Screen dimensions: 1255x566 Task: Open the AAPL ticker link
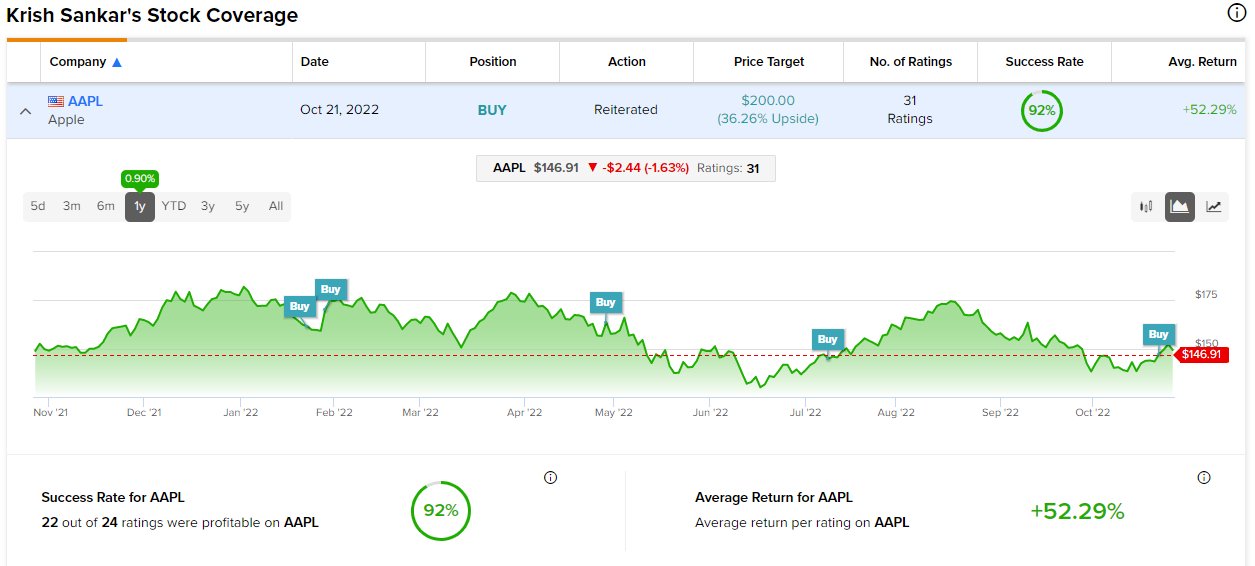click(x=85, y=101)
